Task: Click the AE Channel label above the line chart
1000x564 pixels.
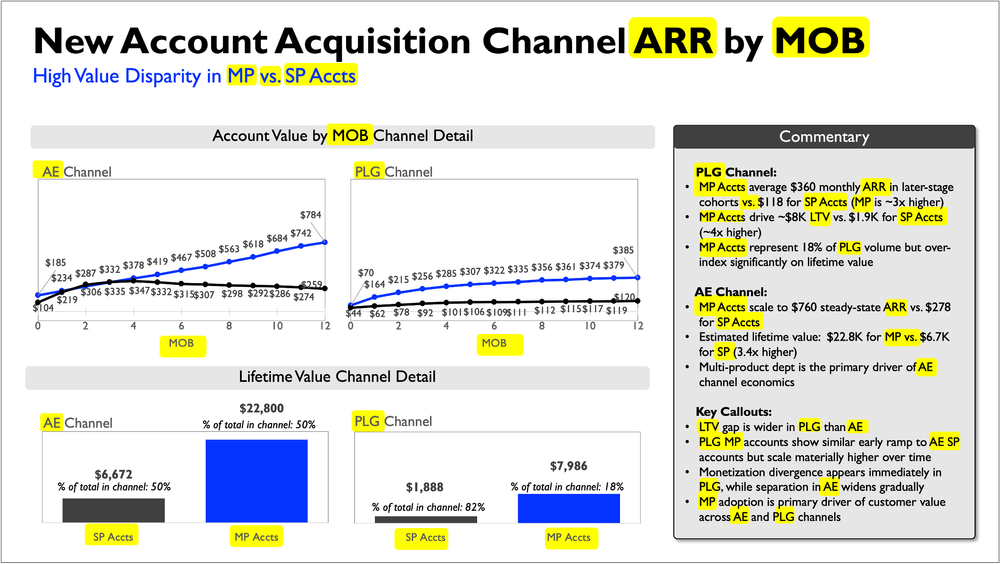Action: tap(76, 172)
